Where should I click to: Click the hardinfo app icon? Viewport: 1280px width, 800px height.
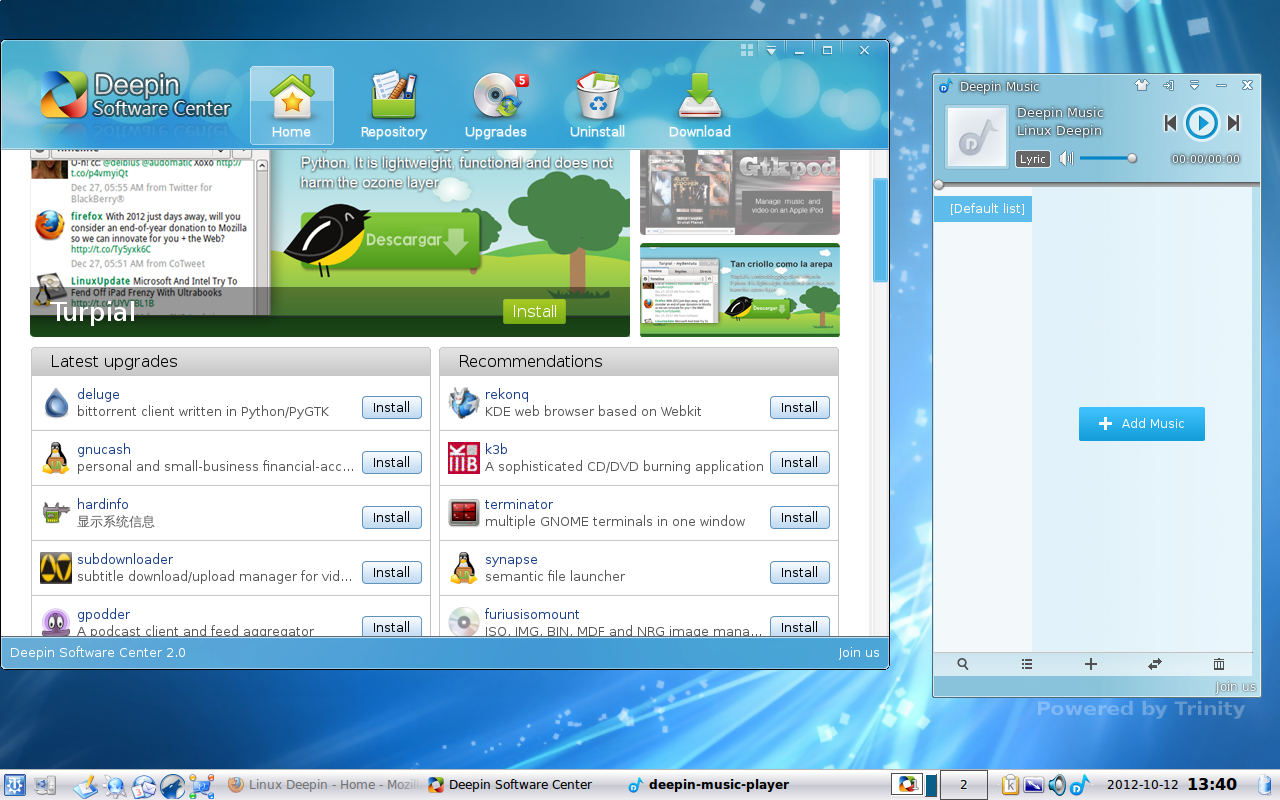pyautogui.click(x=56, y=513)
